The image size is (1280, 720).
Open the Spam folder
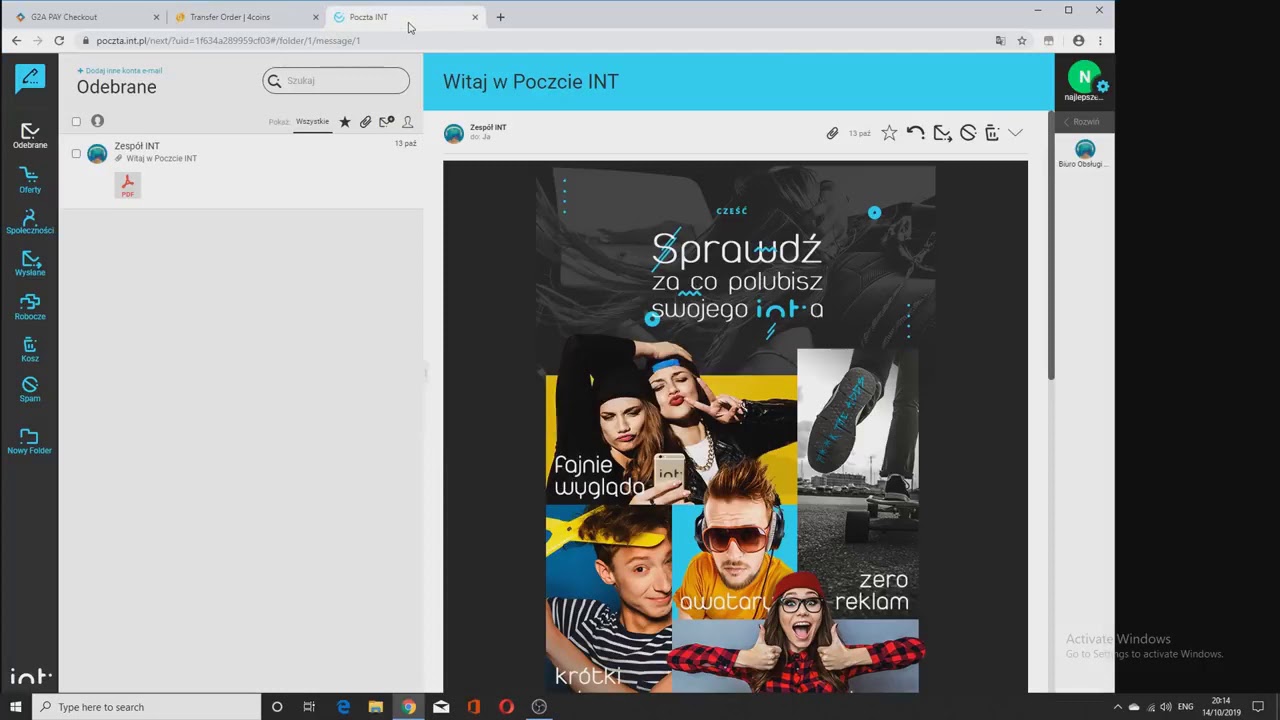pyautogui.click(x=30, y=390)
